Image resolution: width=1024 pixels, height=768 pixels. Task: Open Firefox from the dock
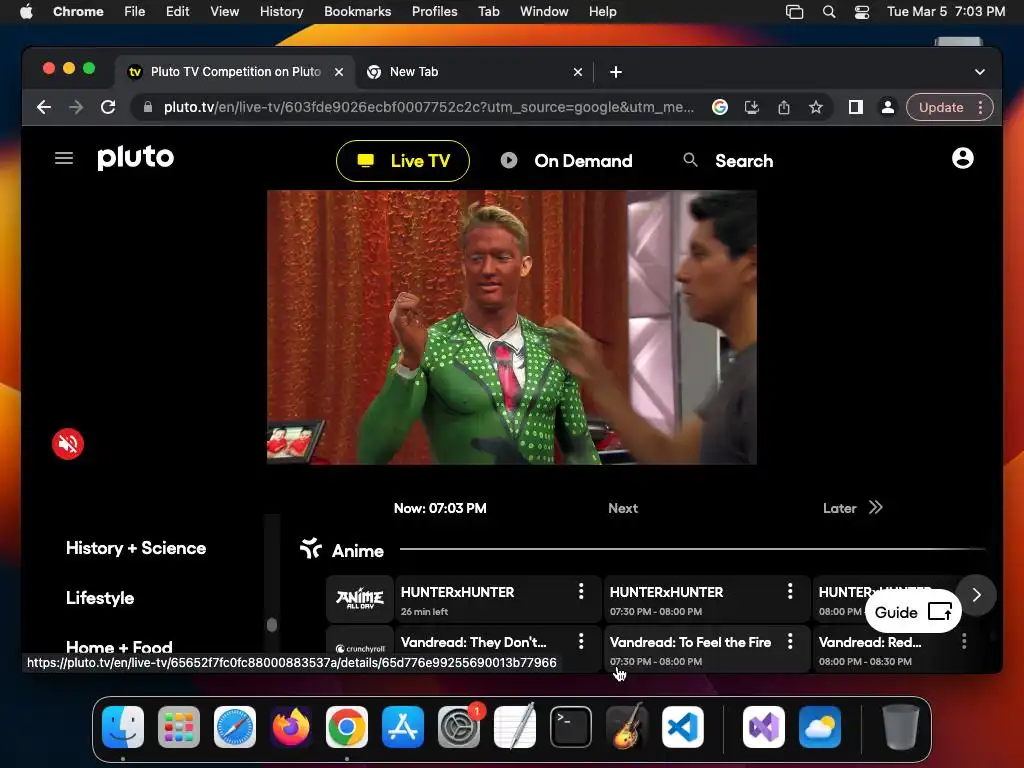click(x=291, y=727)
